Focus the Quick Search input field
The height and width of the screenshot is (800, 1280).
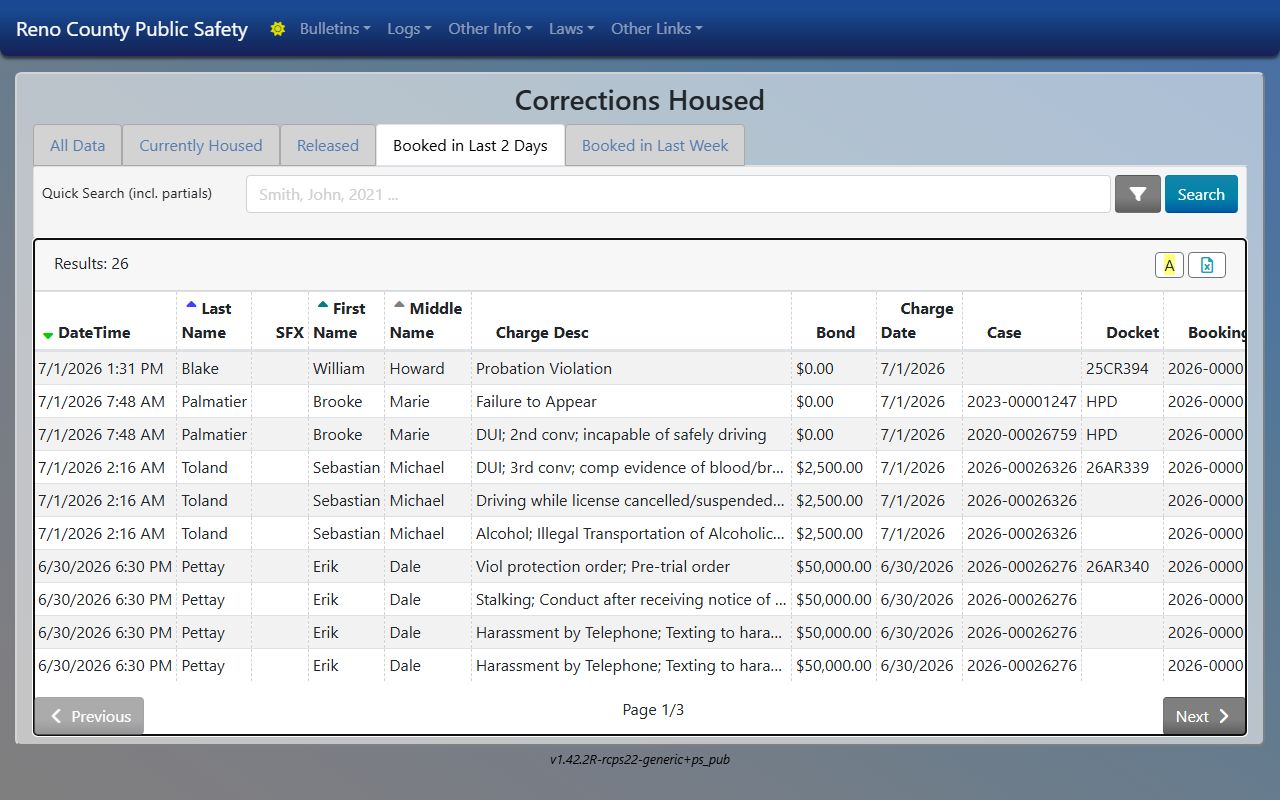point(678,194)
